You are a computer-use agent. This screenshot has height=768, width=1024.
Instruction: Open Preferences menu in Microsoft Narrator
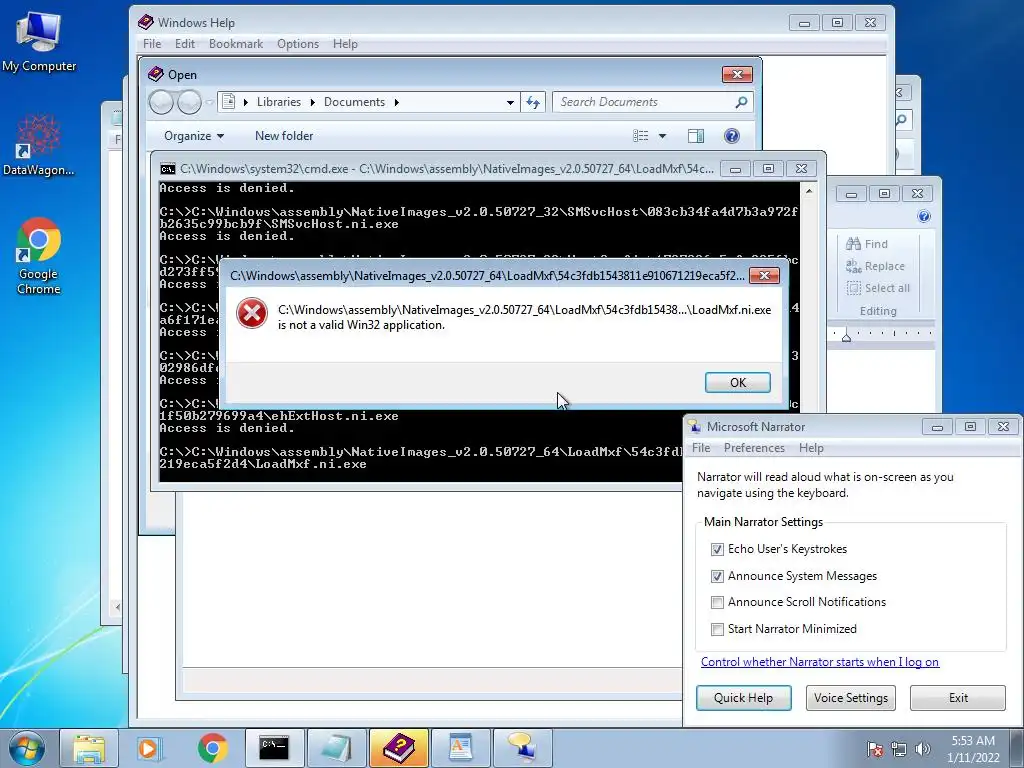coord(754,448)
